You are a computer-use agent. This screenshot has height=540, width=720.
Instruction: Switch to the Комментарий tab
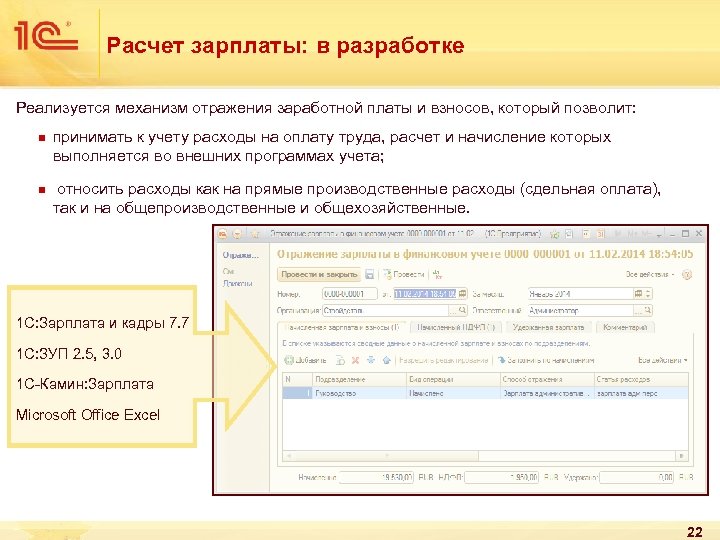[625, 327]
